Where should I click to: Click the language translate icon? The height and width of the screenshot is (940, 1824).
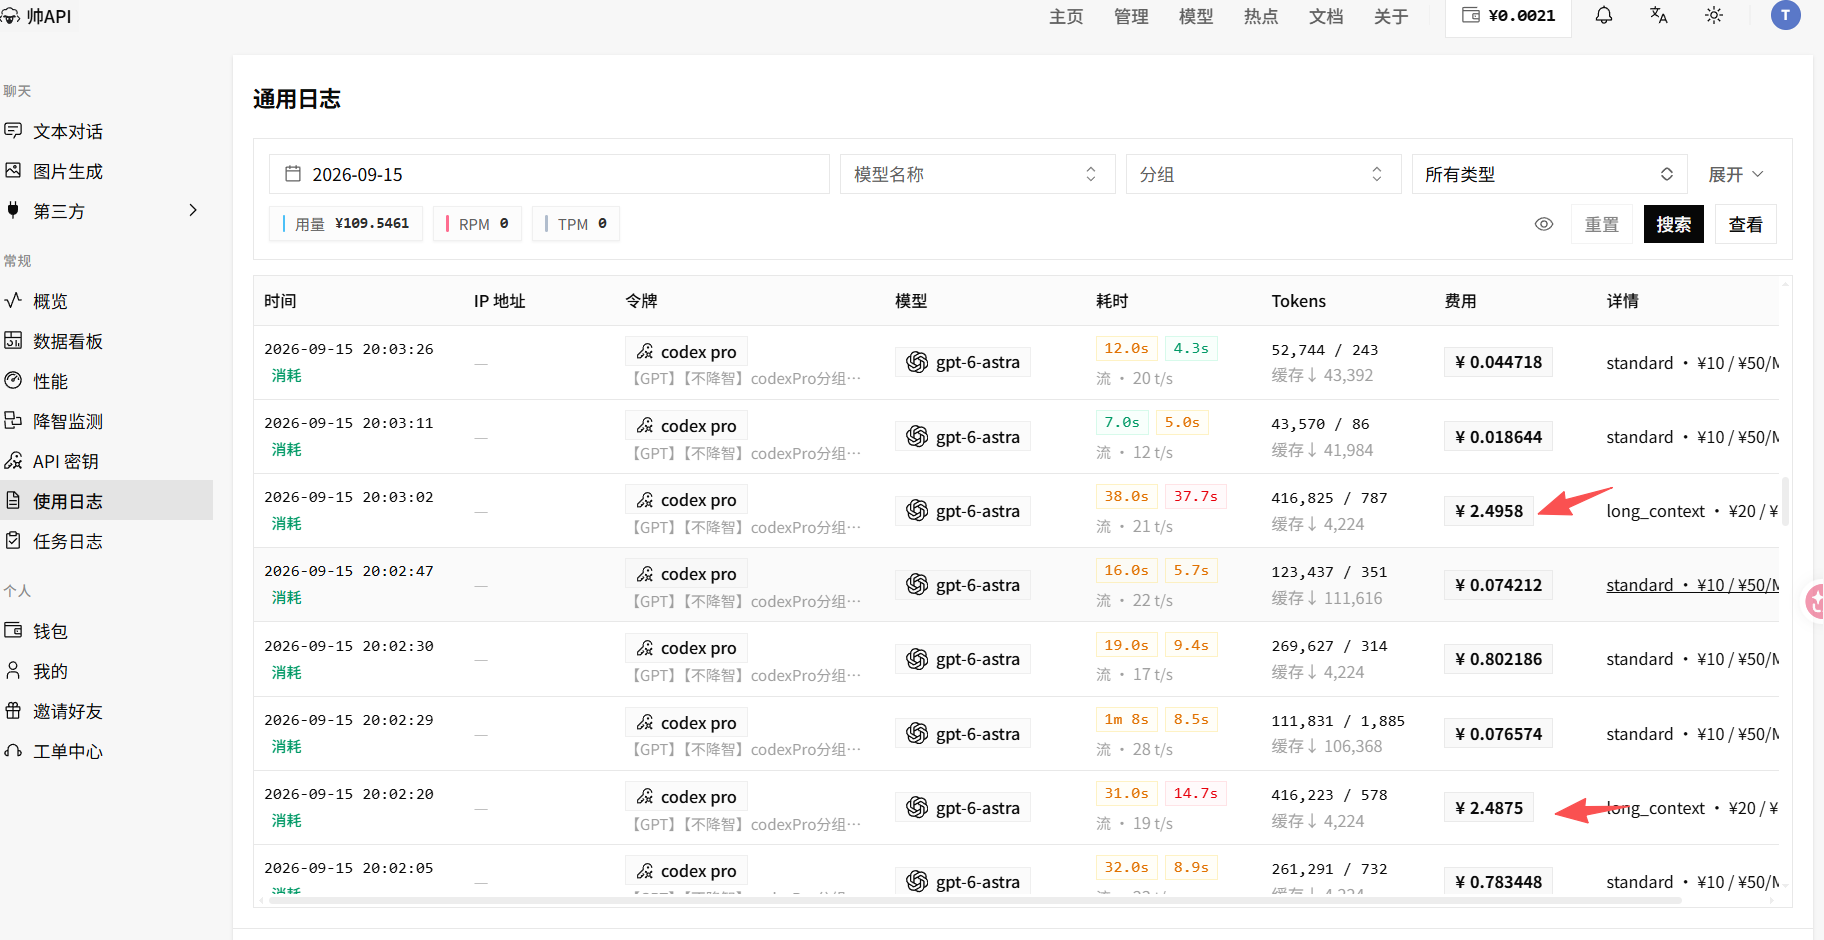pyautogui.click(x=1659, y=16)
